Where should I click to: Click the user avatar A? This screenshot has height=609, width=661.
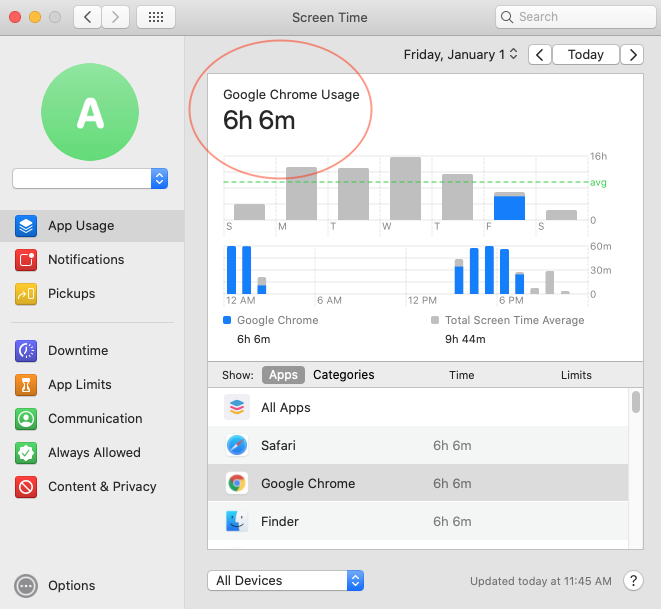90,112
